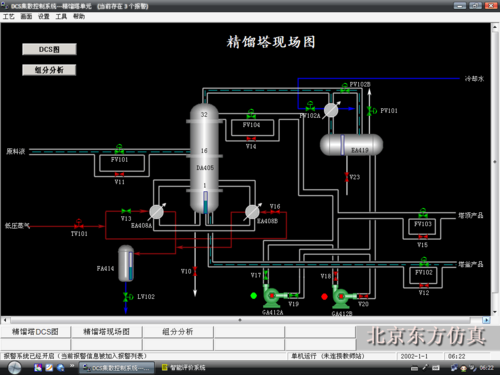Image resolution: width=500 pixels, height=375 pixels.
Task: Click the PV102A control valve
Action: coord(310,106)
